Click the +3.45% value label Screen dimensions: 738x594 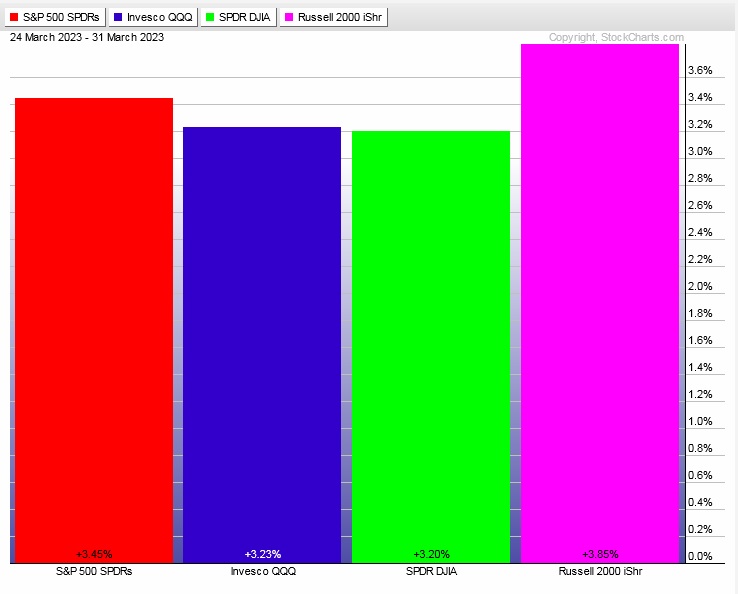click(94, 554)
